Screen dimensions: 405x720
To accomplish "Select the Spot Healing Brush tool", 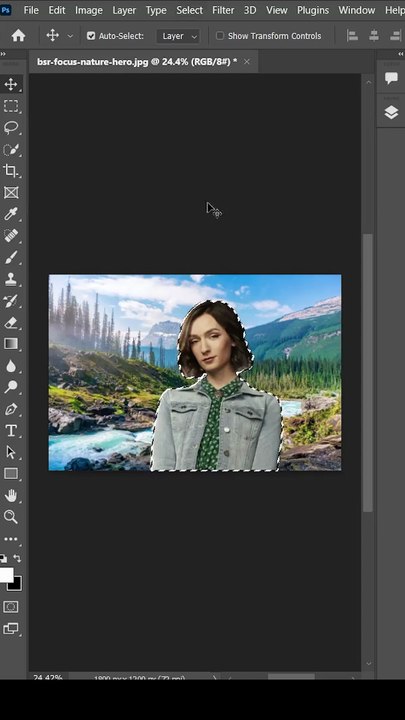I will [11, 236].
